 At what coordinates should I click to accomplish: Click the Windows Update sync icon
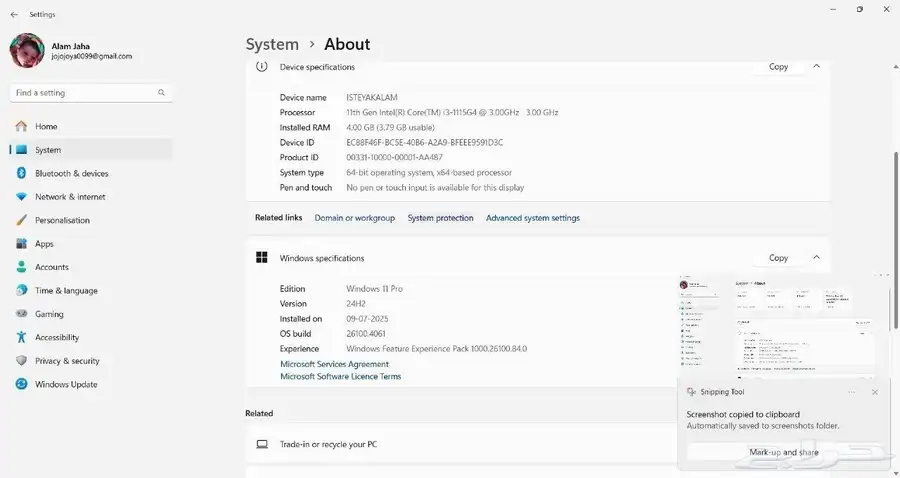click(x=21, y=384)
